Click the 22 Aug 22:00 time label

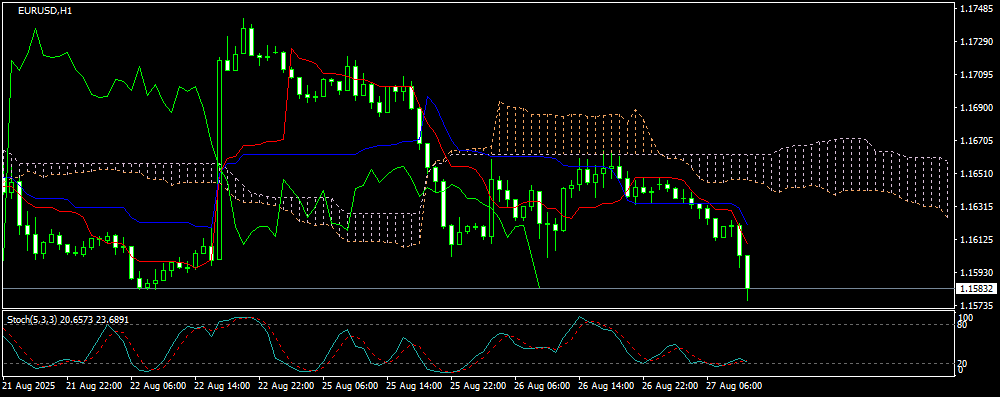click(286, 386)
